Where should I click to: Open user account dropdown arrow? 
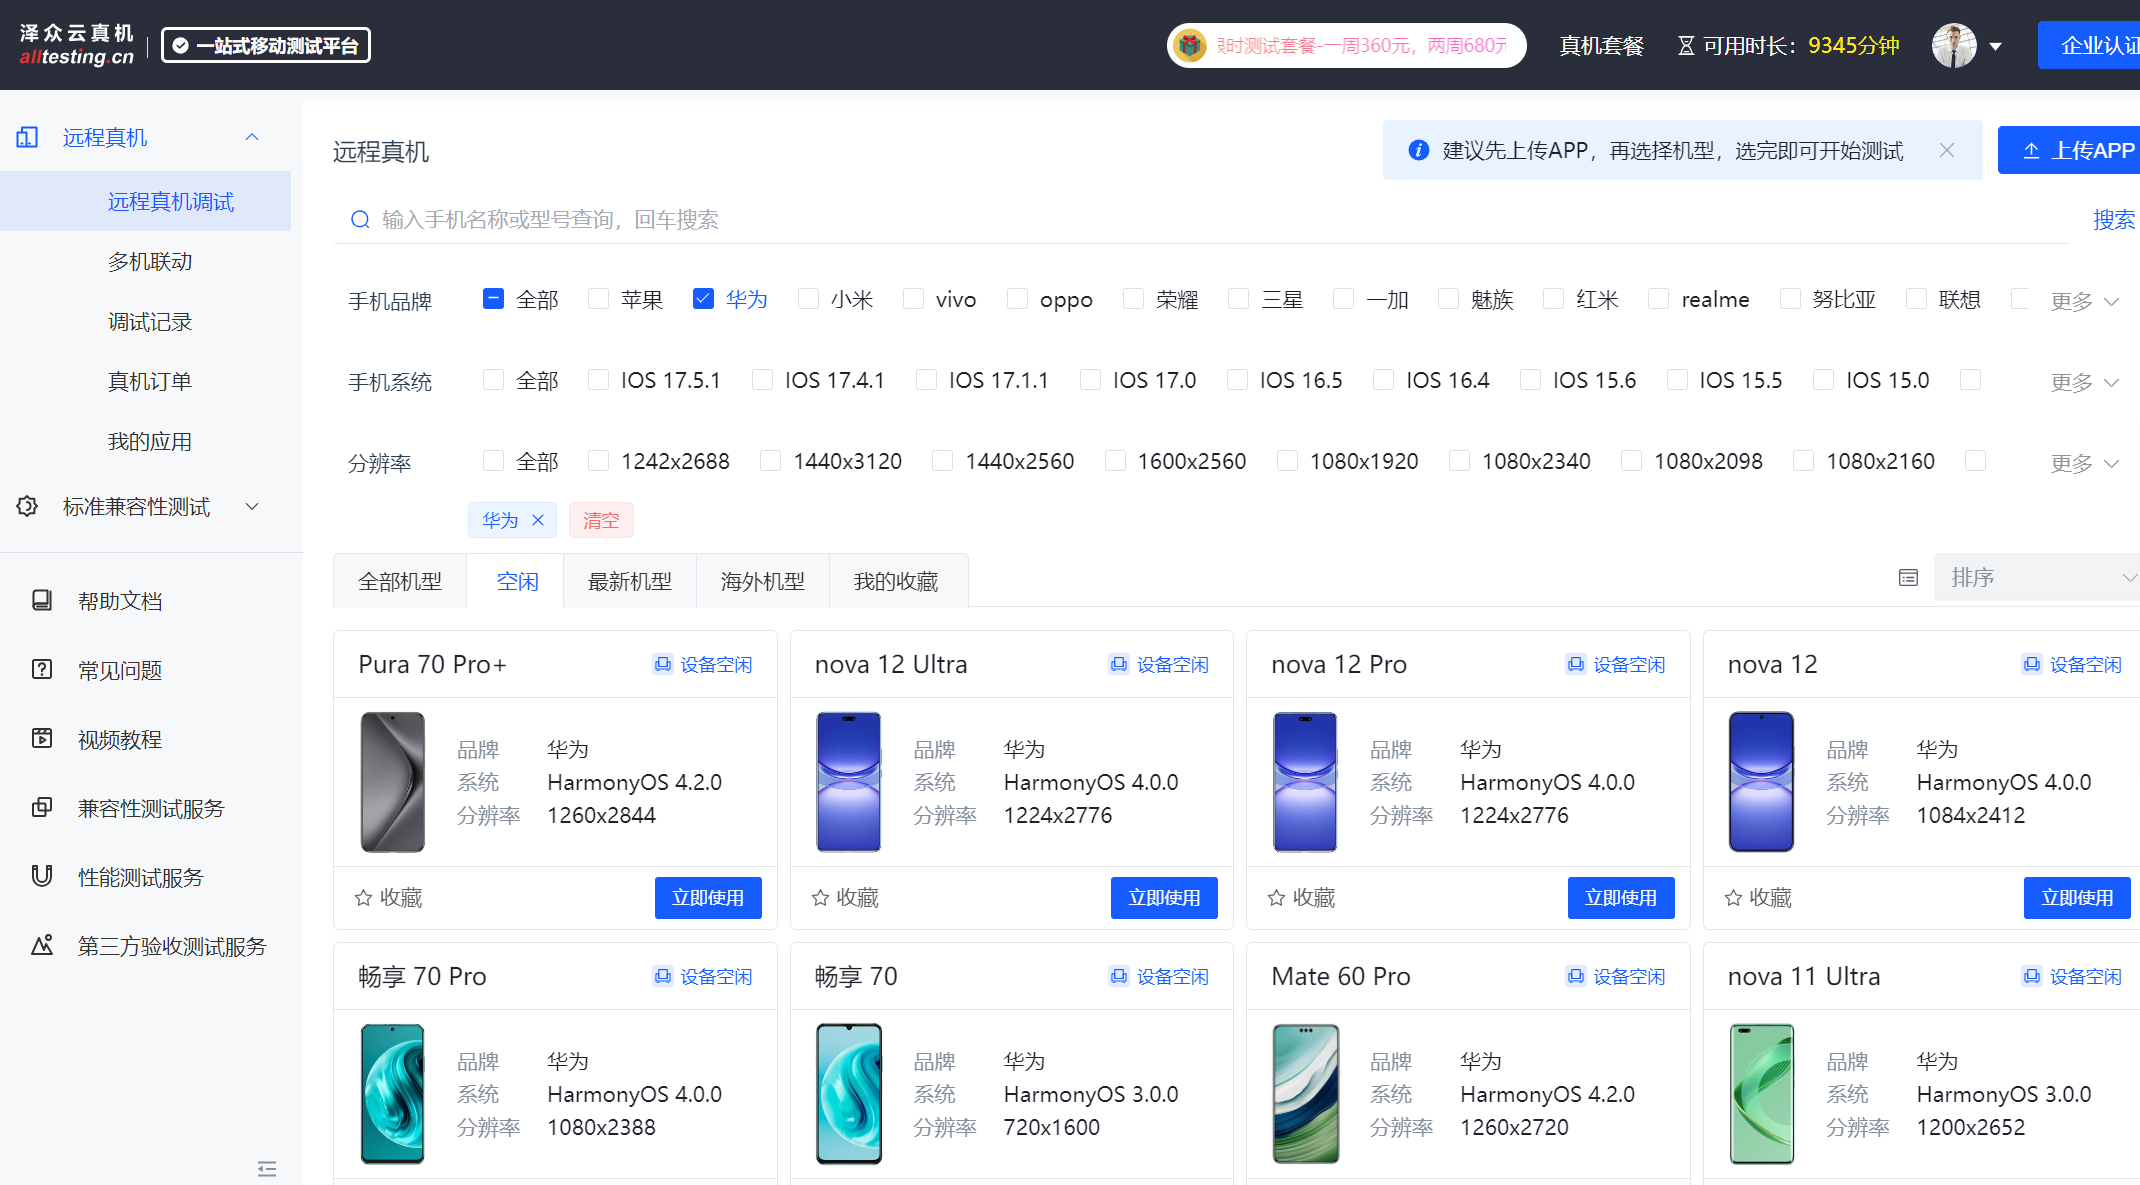1996,46
